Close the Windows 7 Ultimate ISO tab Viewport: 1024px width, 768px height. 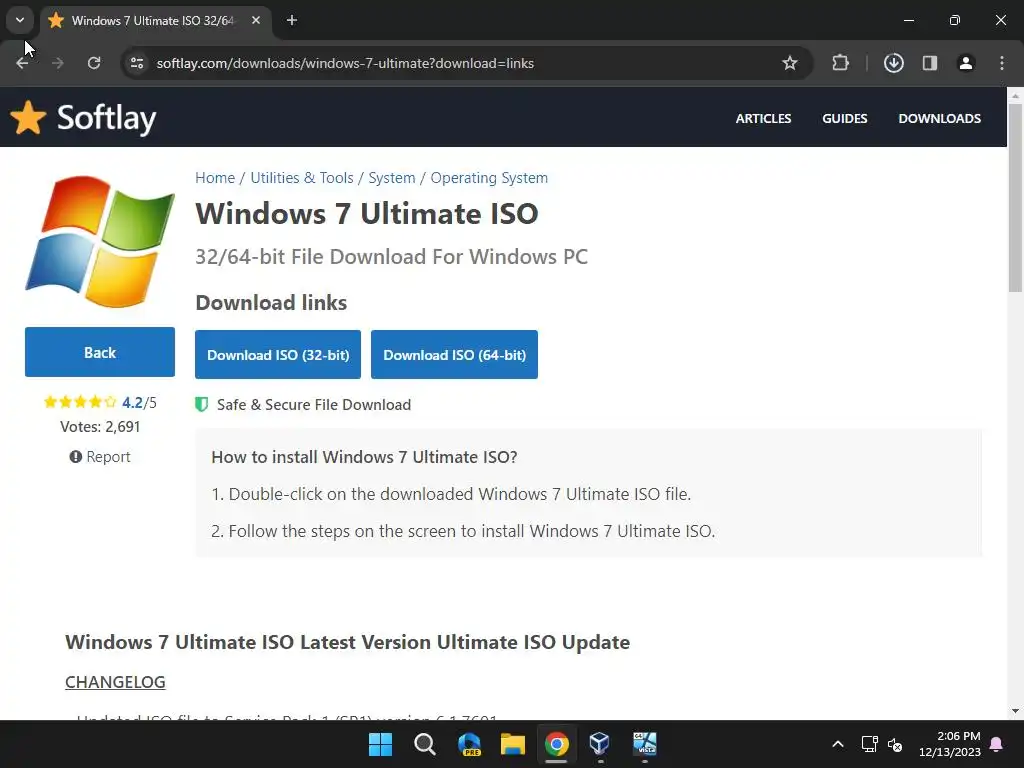pyautogui.click(x=256, y=21)
